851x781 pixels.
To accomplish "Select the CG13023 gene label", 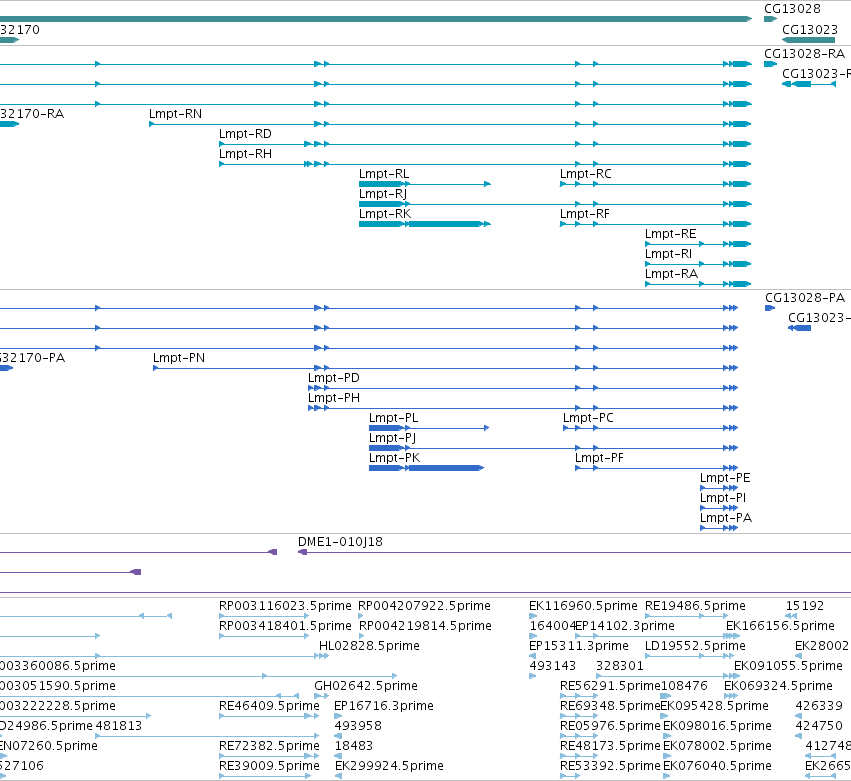I will (810, 29).
